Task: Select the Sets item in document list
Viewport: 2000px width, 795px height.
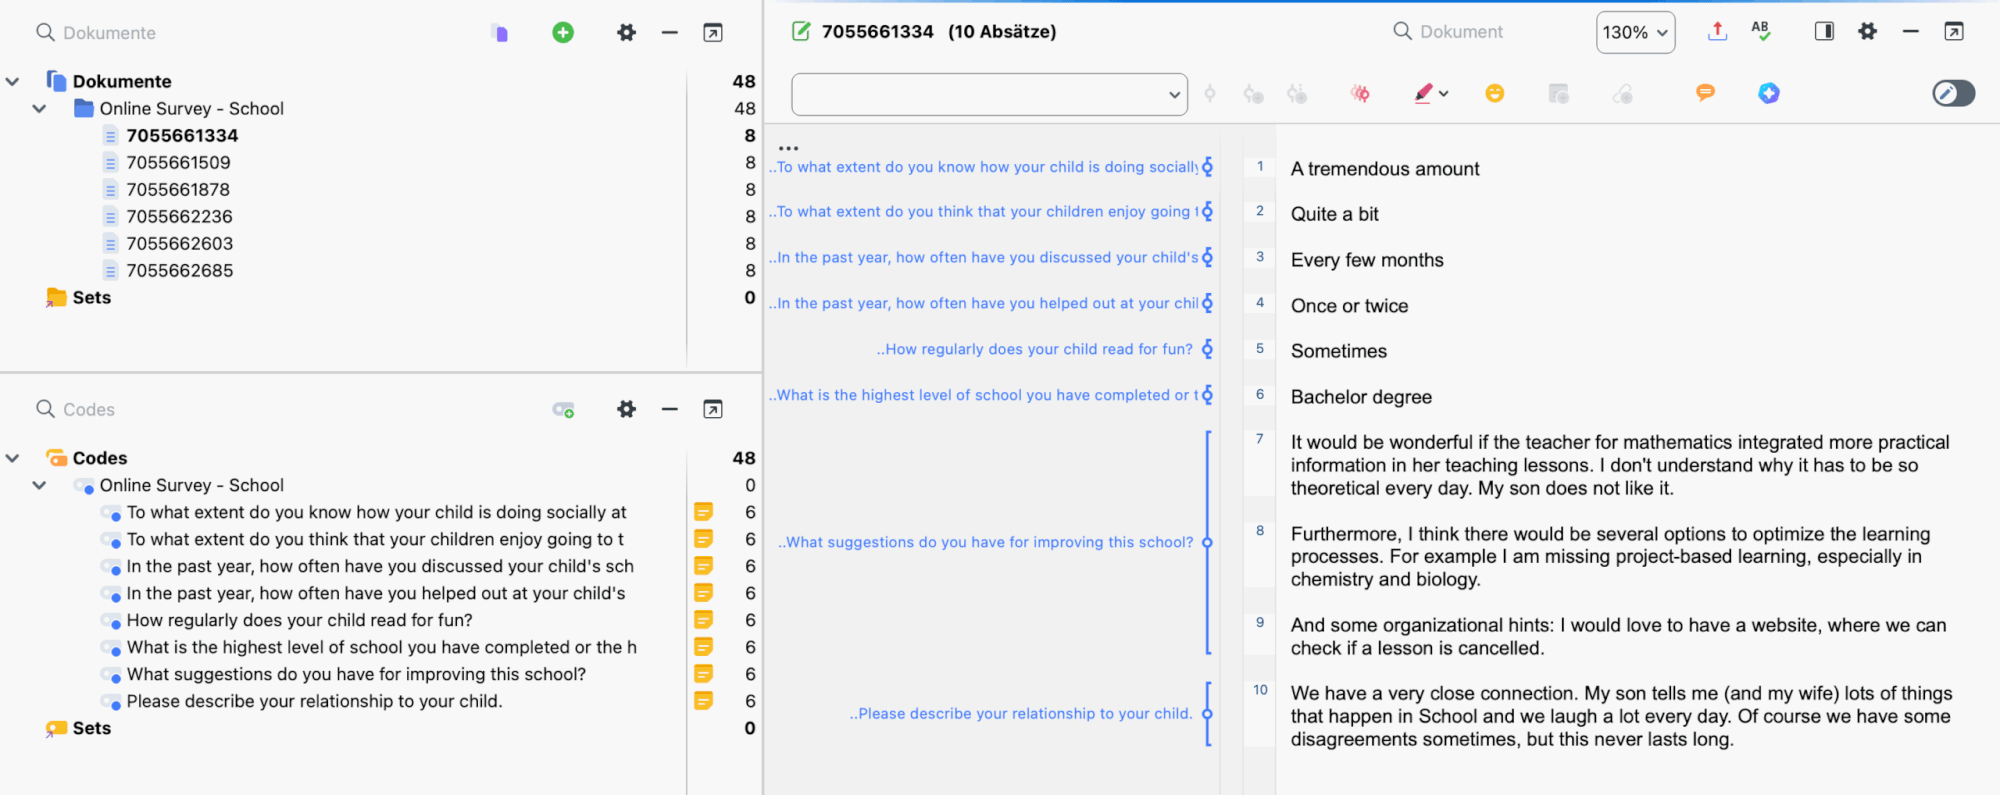Action: pos(91,297)
